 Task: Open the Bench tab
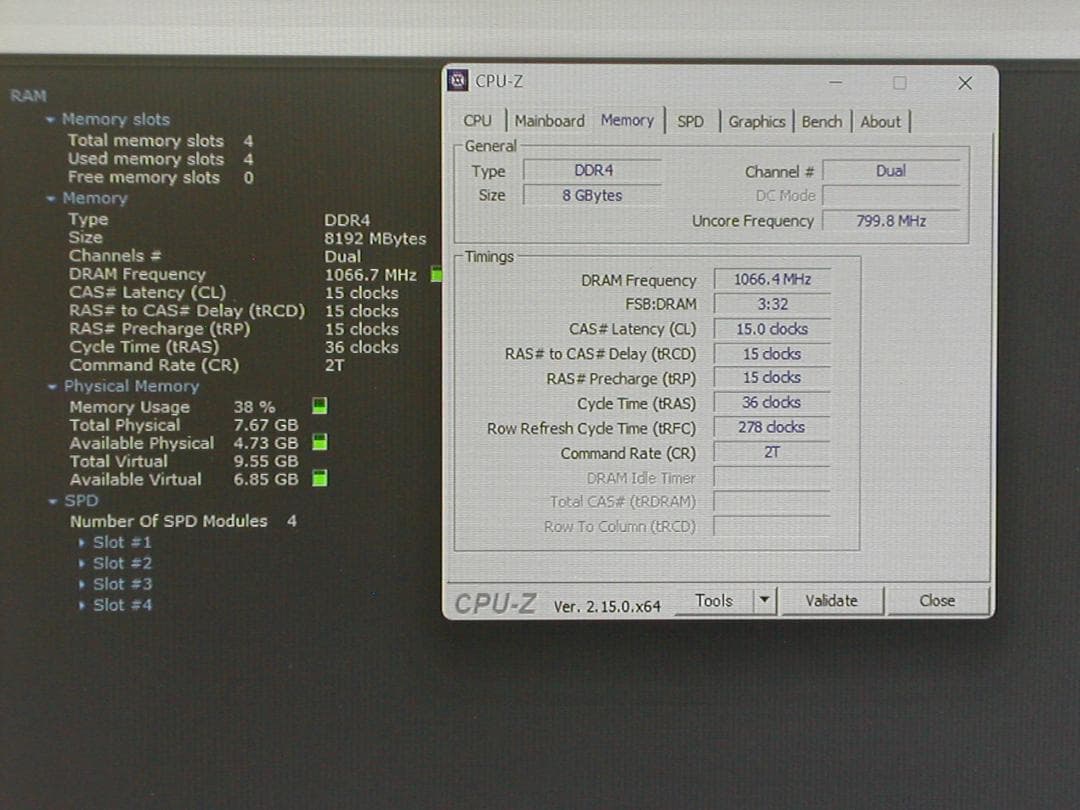pos(821,121)
